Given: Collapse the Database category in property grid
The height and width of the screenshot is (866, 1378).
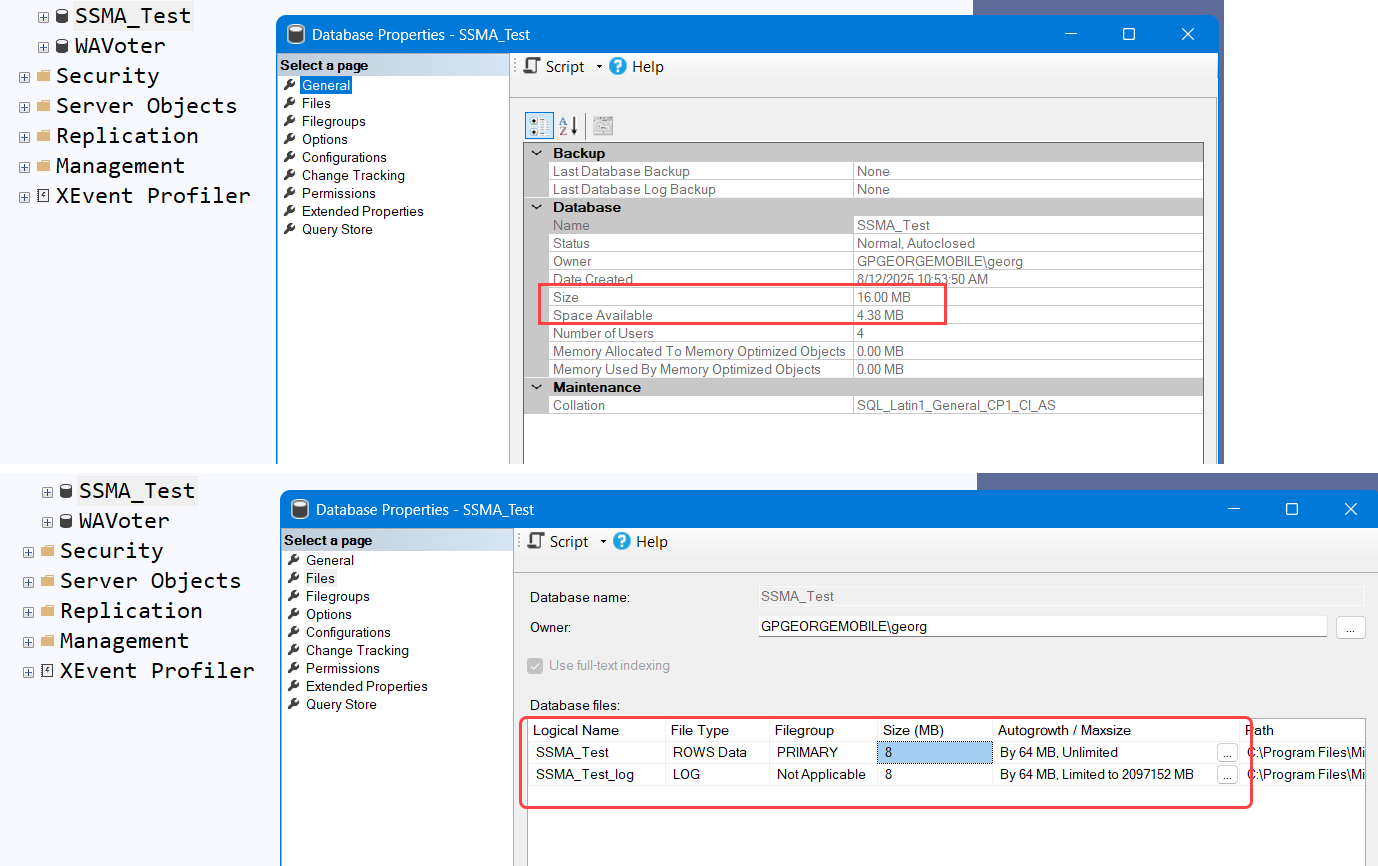Looking at the screenshot, I should (537, 207).
